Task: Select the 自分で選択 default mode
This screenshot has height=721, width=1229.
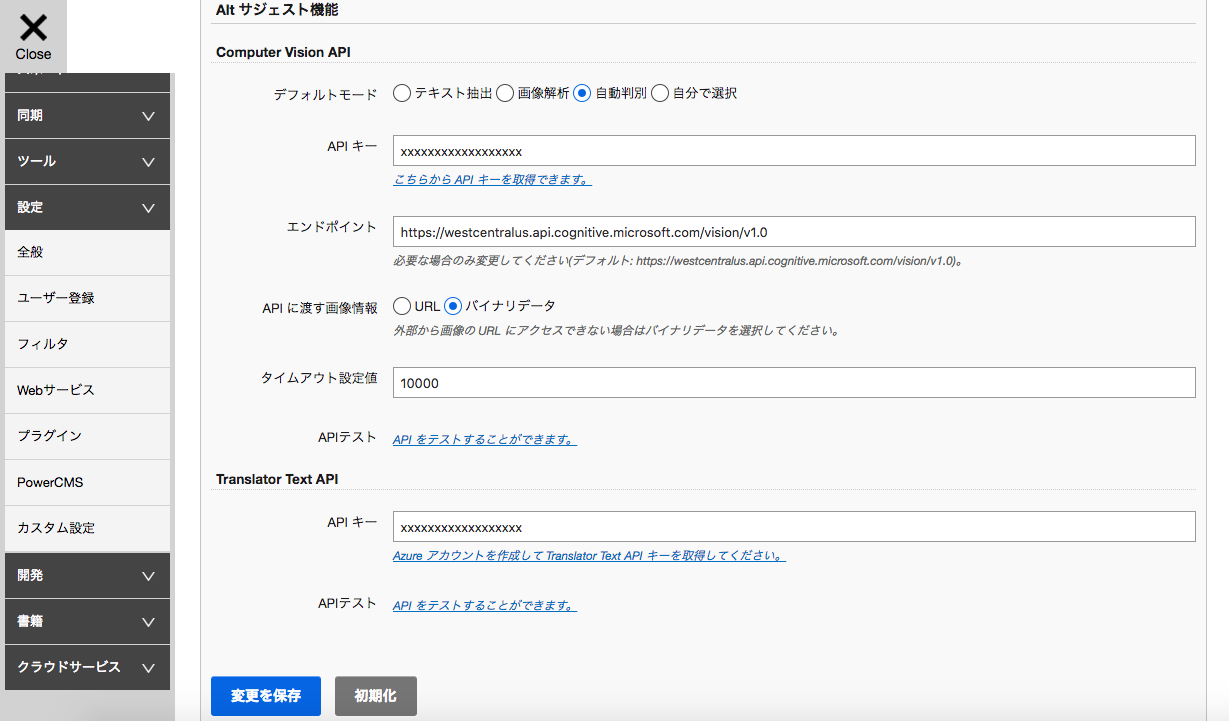Action: point(660,93)
